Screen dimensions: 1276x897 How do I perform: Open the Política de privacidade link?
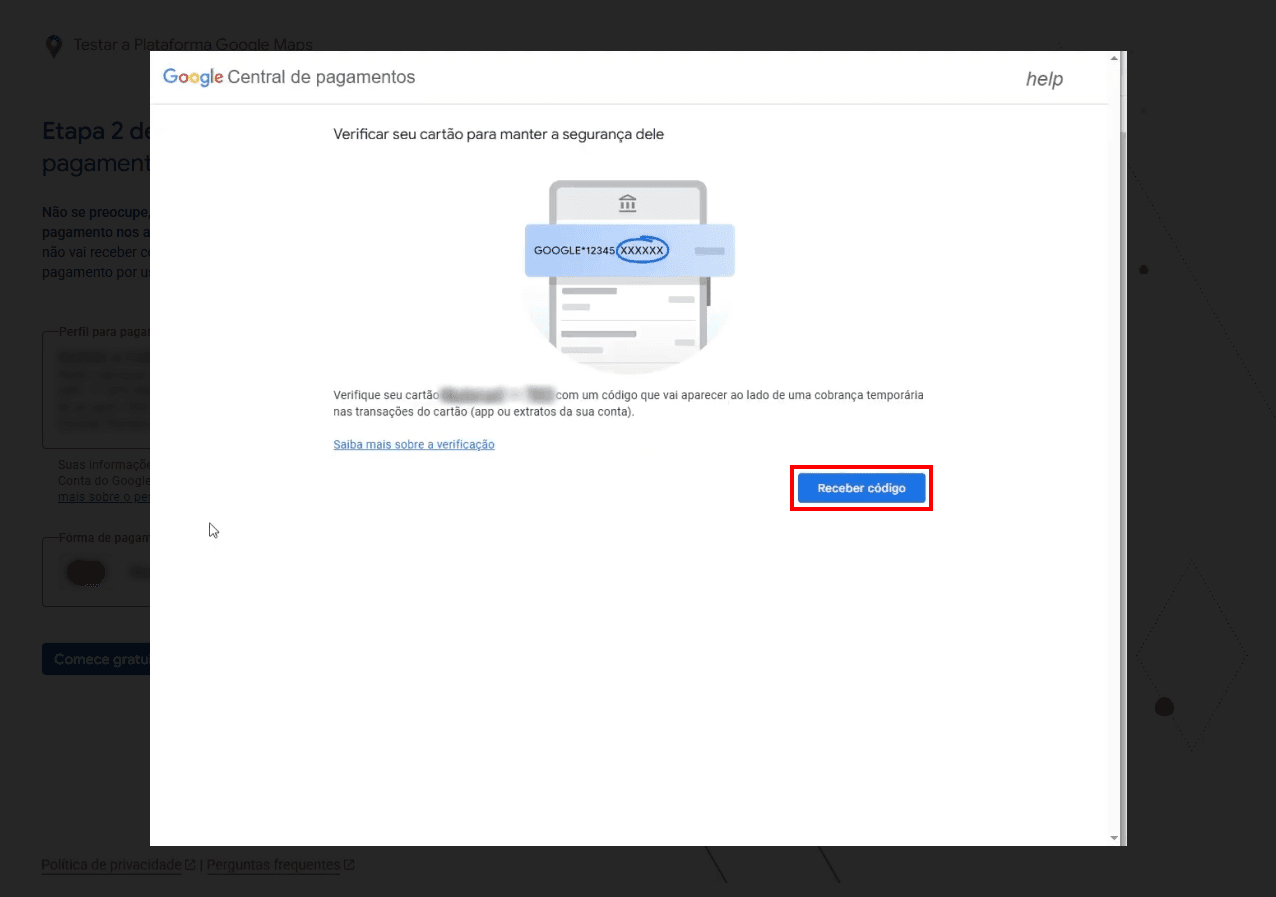[111, 865]
